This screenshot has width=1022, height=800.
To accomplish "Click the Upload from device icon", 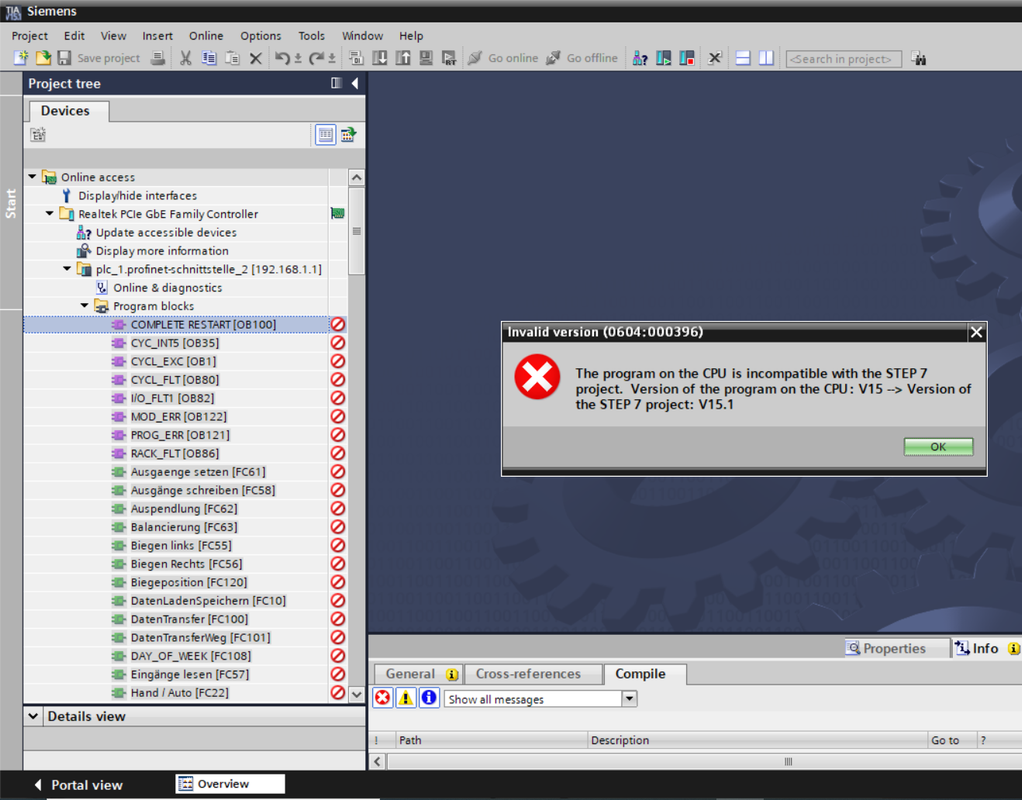I will click(x=403, y=58).
